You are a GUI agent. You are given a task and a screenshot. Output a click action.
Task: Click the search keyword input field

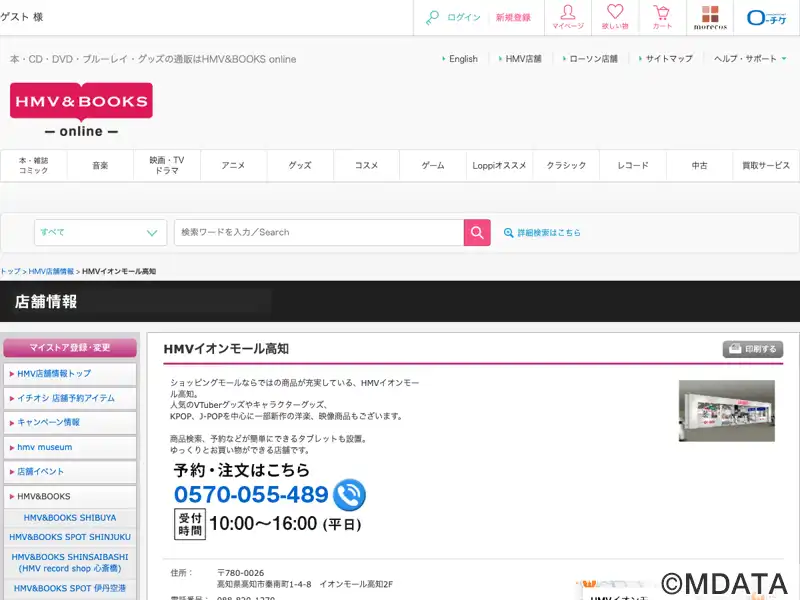(x=319, y=233)
